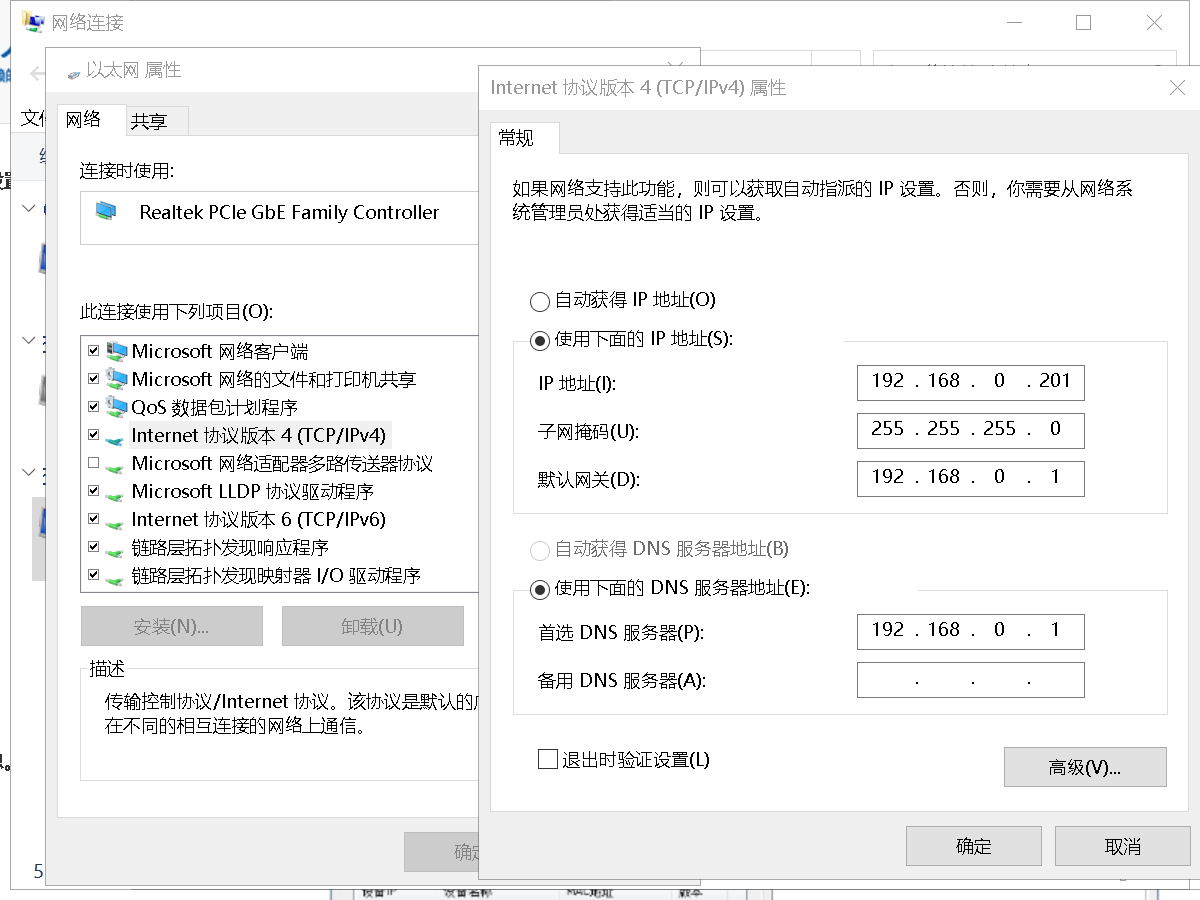The height and width of the screenshot is (900, 1200).
Task: Click the Microsoft 网络的文件和打印机共享 icon
Action: tap(117, 380)
